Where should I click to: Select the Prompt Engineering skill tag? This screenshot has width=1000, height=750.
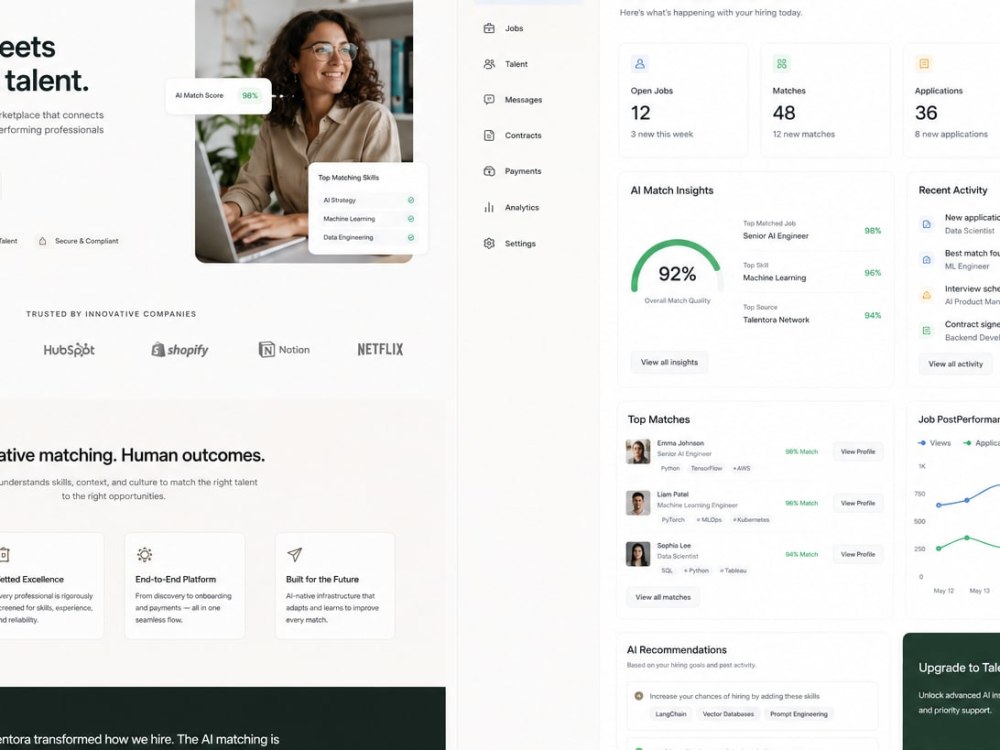(798, 714)
